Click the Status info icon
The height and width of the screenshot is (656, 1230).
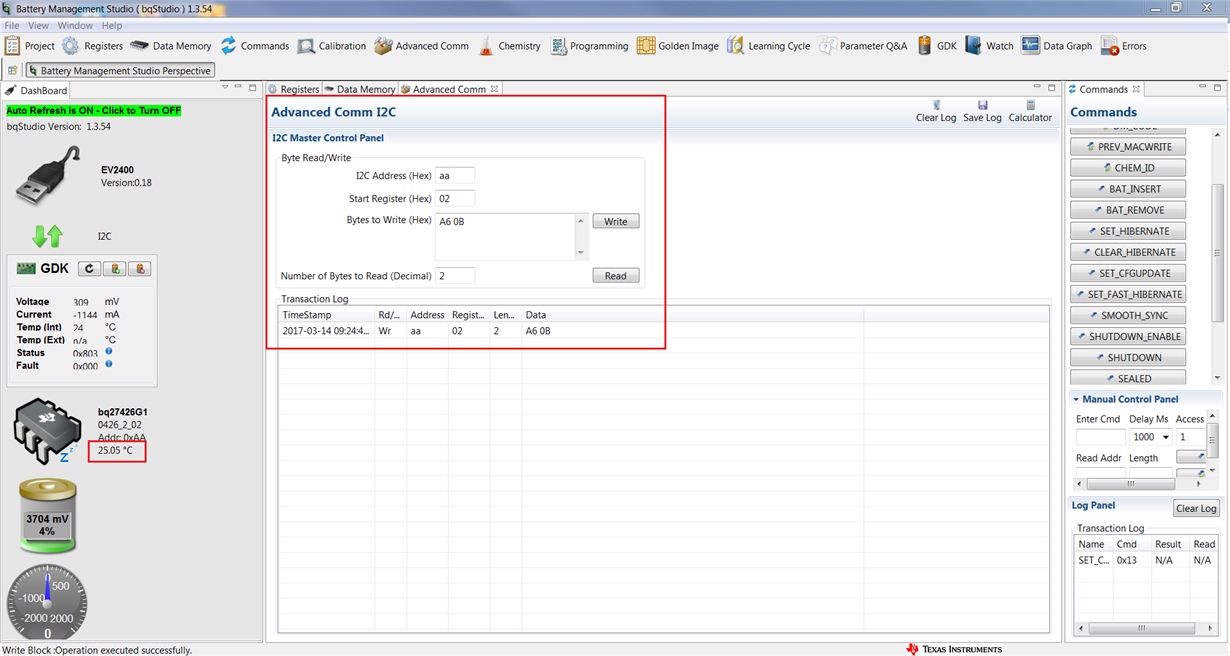click(108, 352)
